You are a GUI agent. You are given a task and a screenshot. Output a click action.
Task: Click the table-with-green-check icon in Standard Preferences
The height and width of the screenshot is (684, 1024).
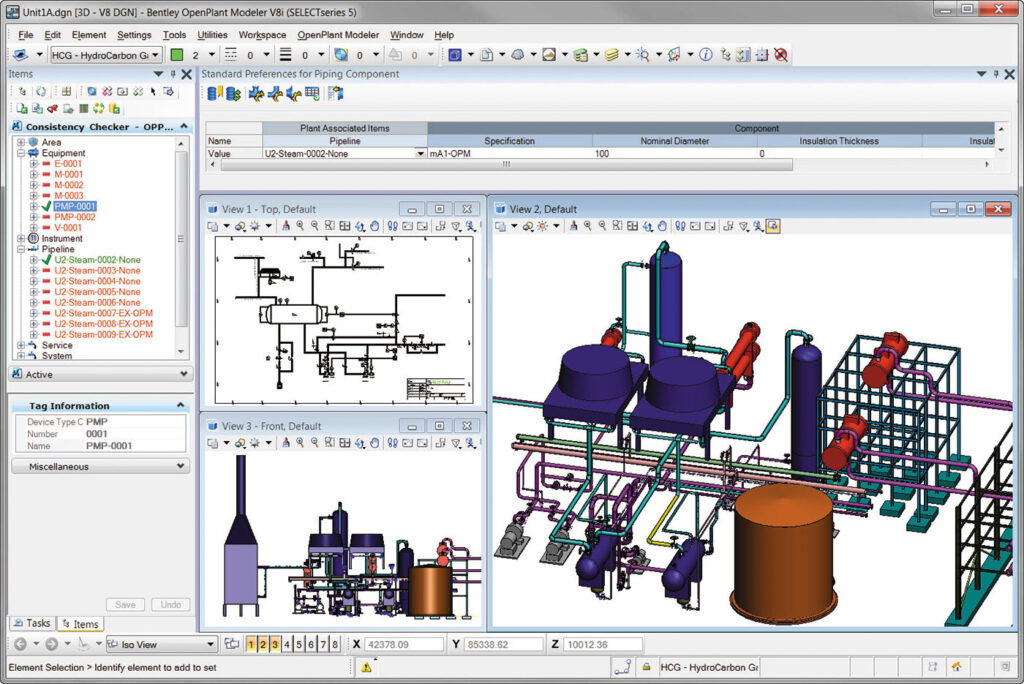coord(313,94)
